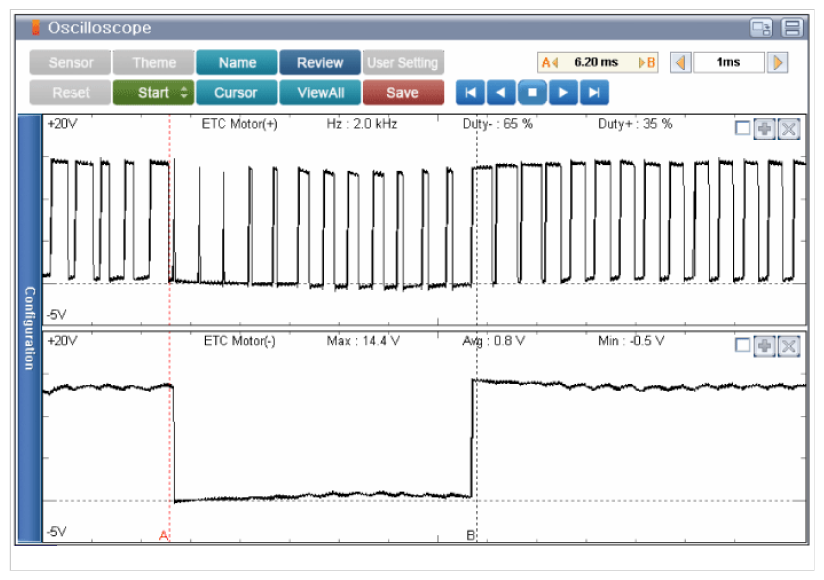This screenshot has width=824, height=580.
Task: Click the X icon on ETC Motor(+) channel
Action: coord(789,129)
